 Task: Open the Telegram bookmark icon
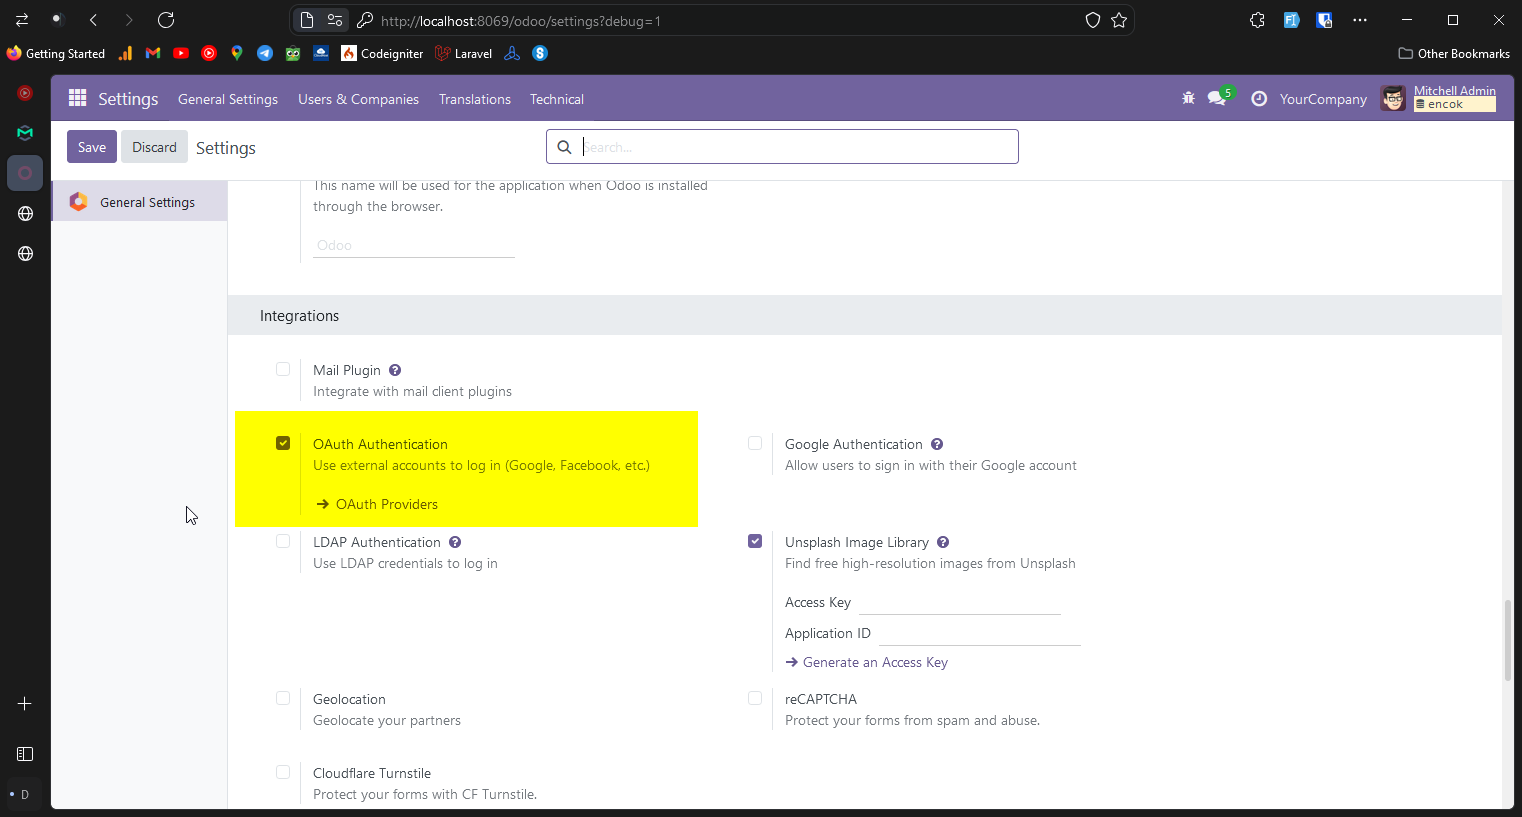(265, 53)
